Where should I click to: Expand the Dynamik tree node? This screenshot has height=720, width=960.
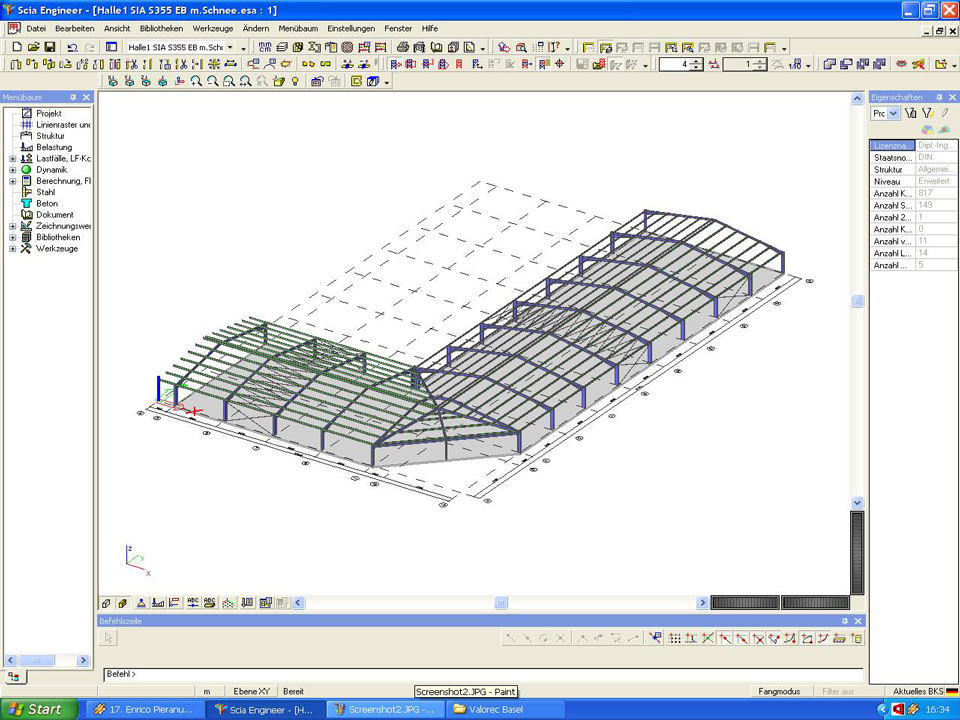13,170
